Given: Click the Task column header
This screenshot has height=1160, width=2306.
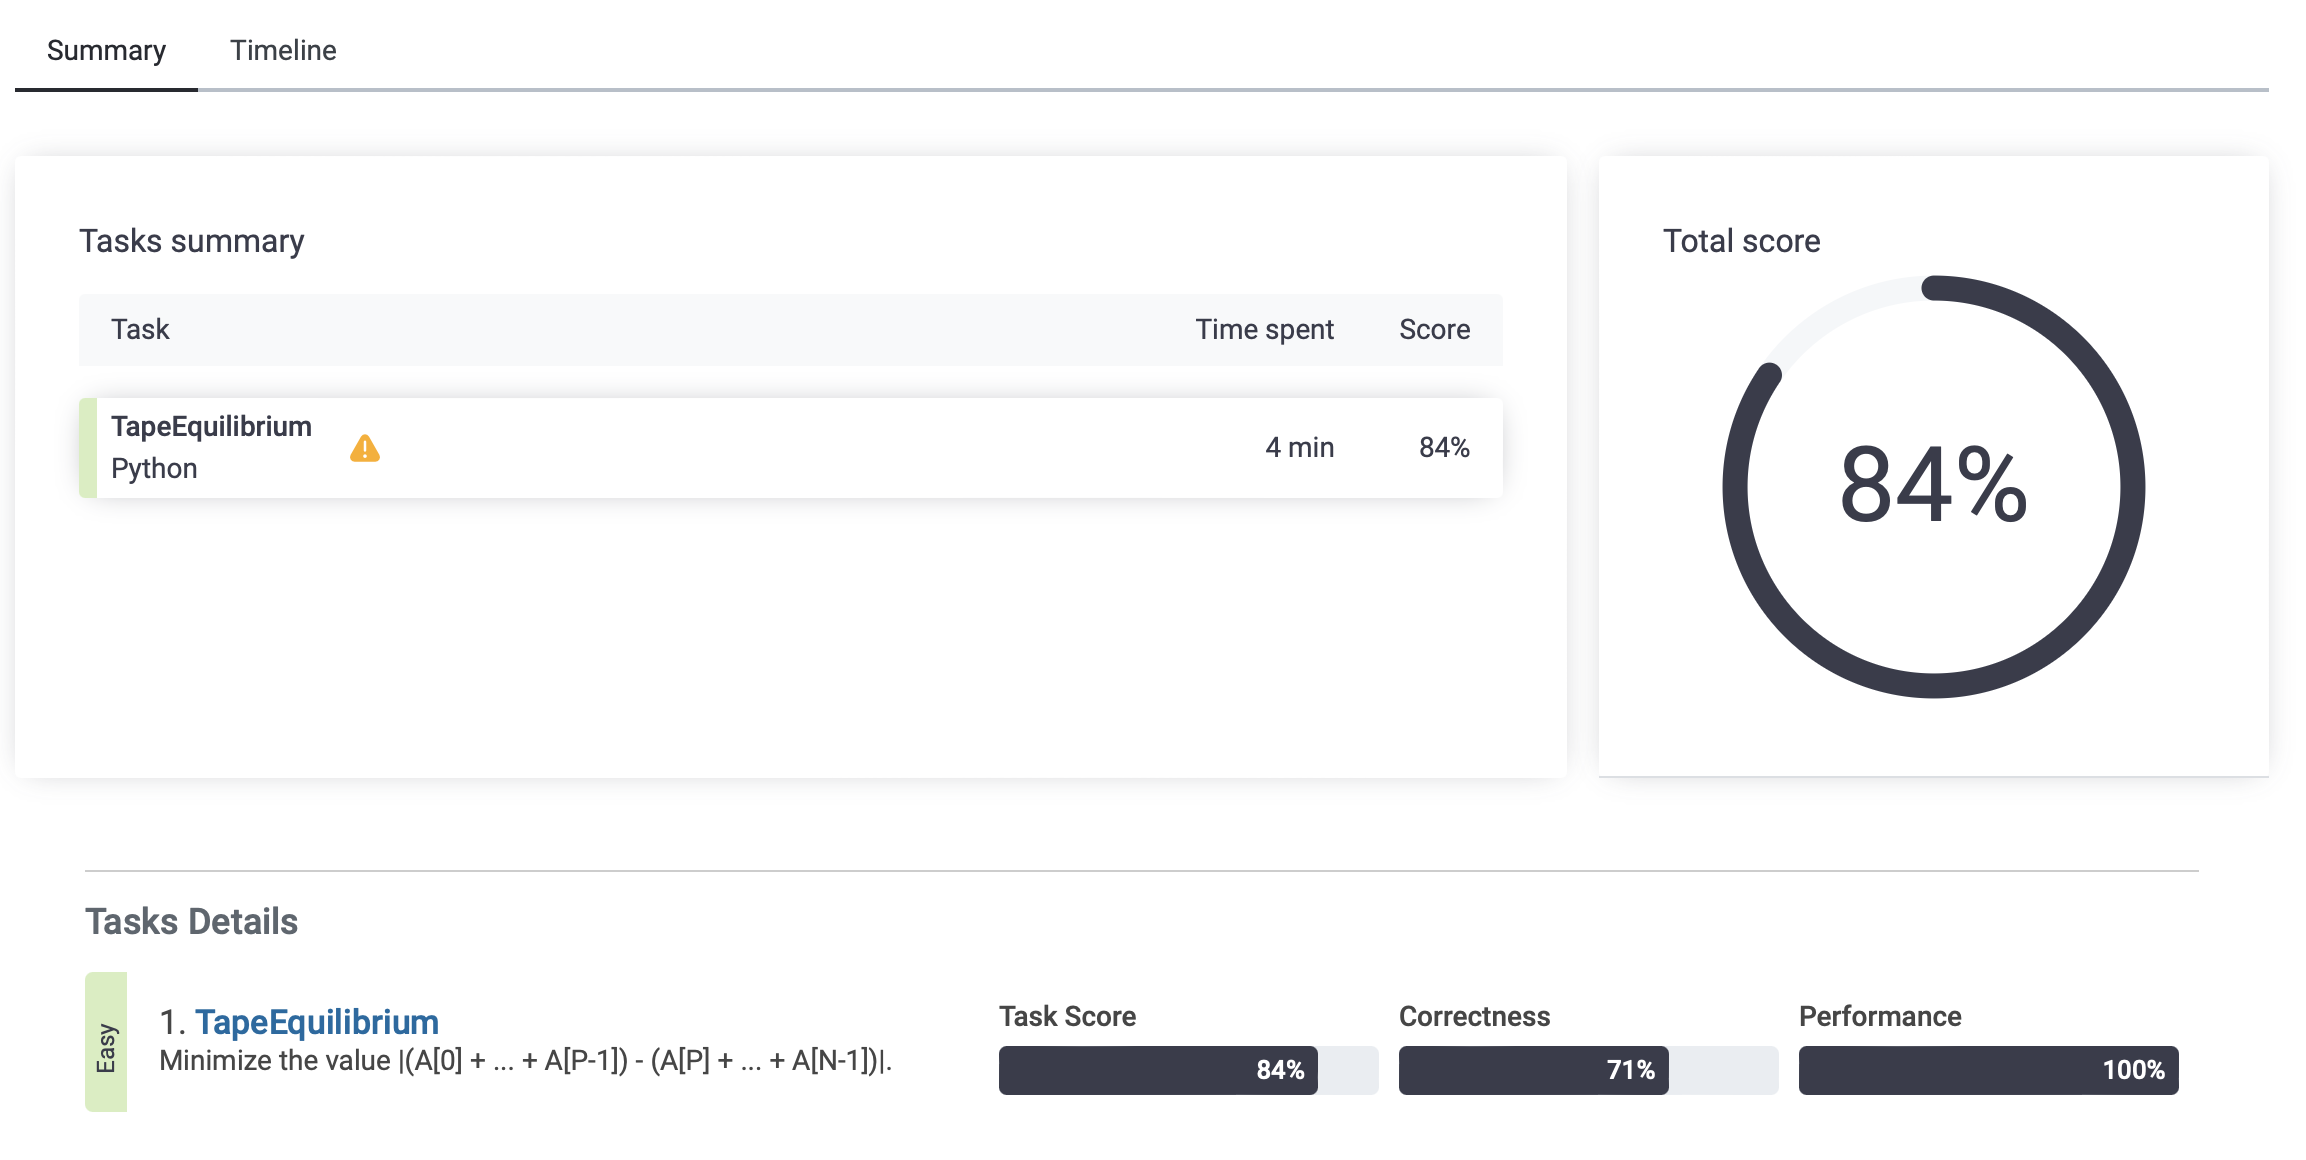Looking at the screenshot, I should pyautogui.click(x=140, y=330).
